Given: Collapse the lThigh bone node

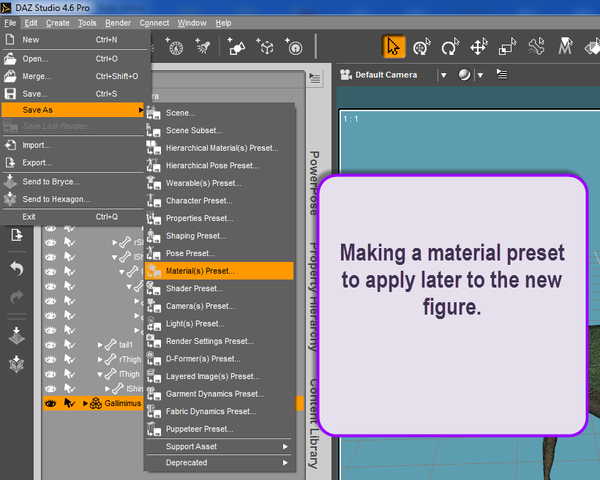Looking at the screenshot, I should pos(100,374).
